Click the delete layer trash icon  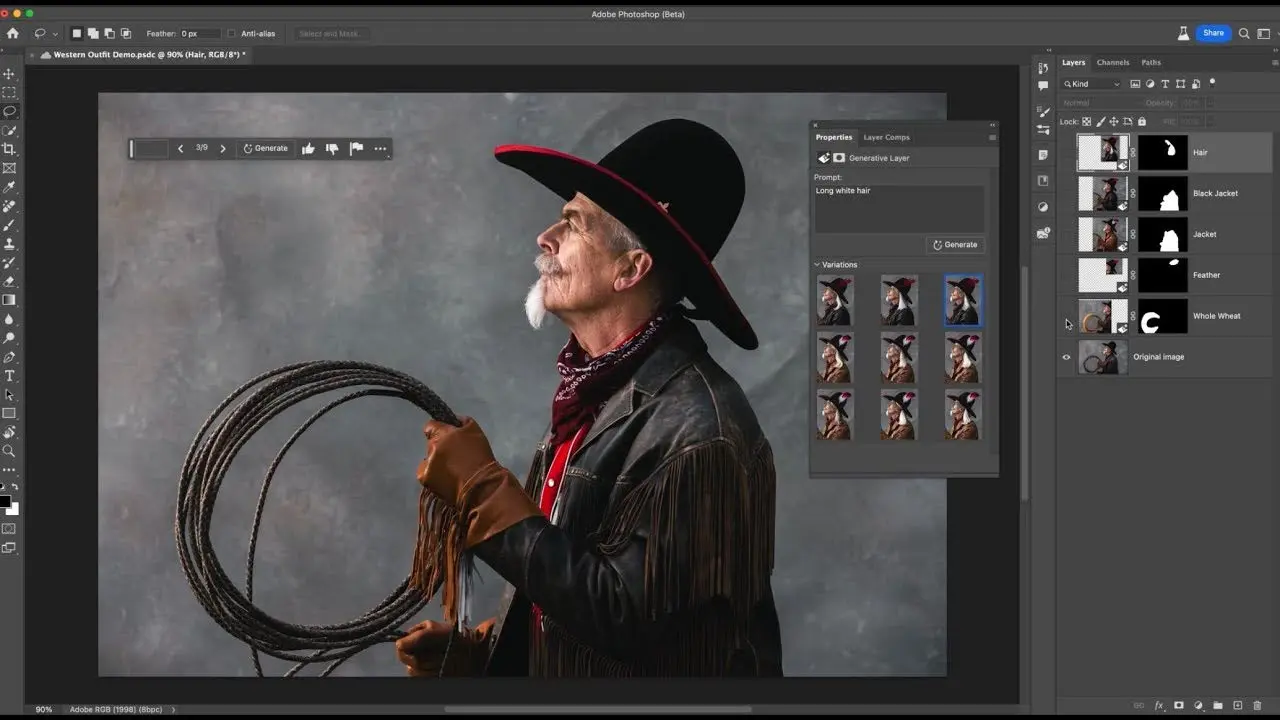pos(1257,706)
